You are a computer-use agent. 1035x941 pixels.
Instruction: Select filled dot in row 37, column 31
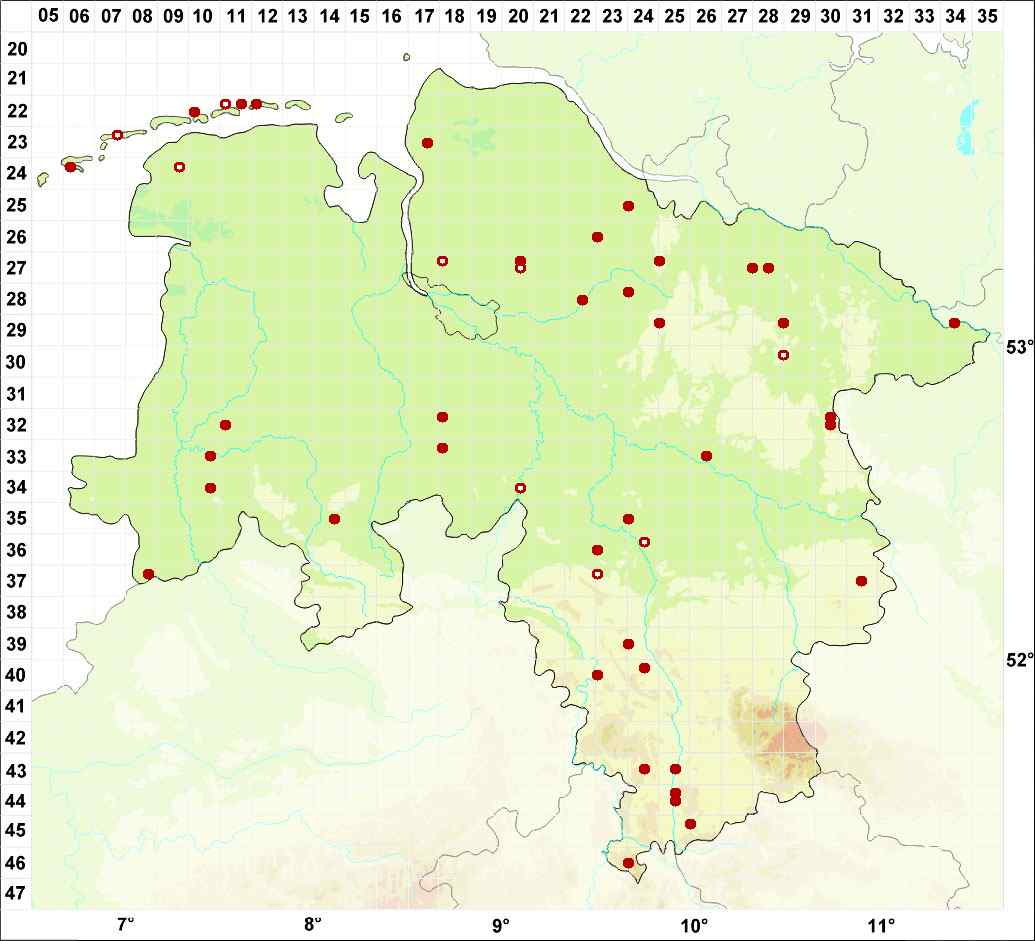click(861, 581)
